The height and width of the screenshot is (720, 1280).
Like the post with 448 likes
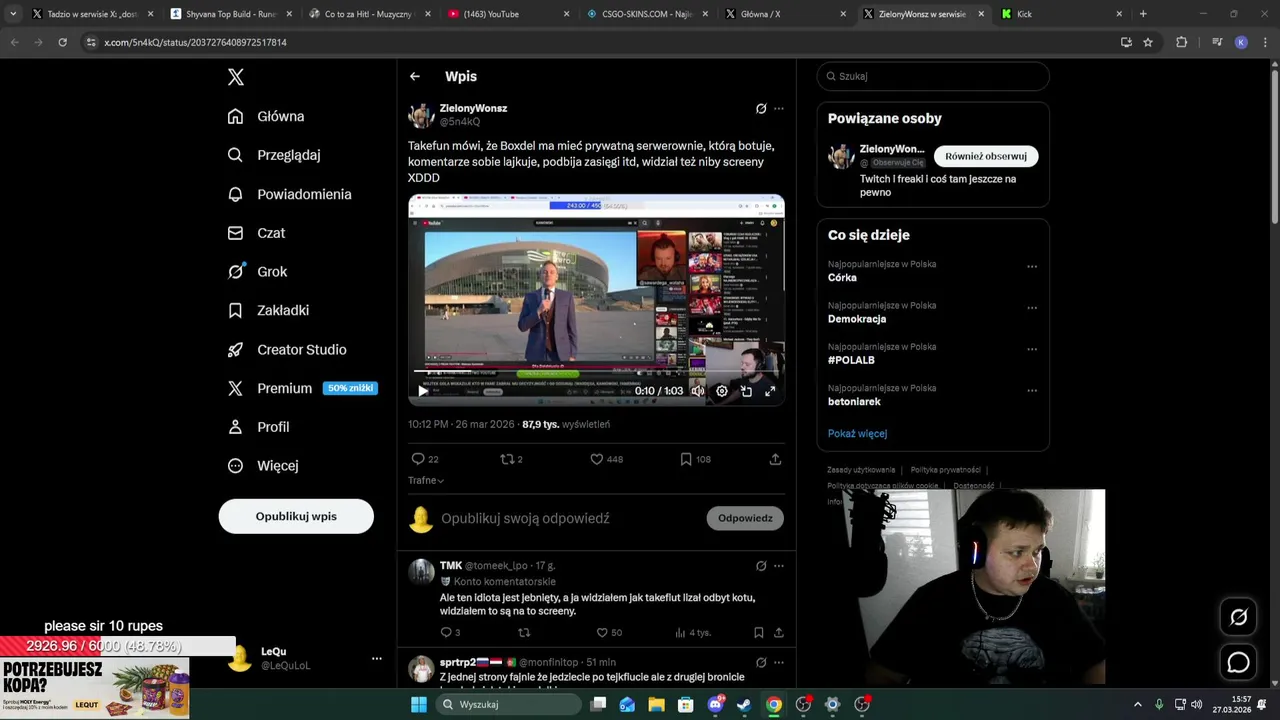(x=596, y=459)
